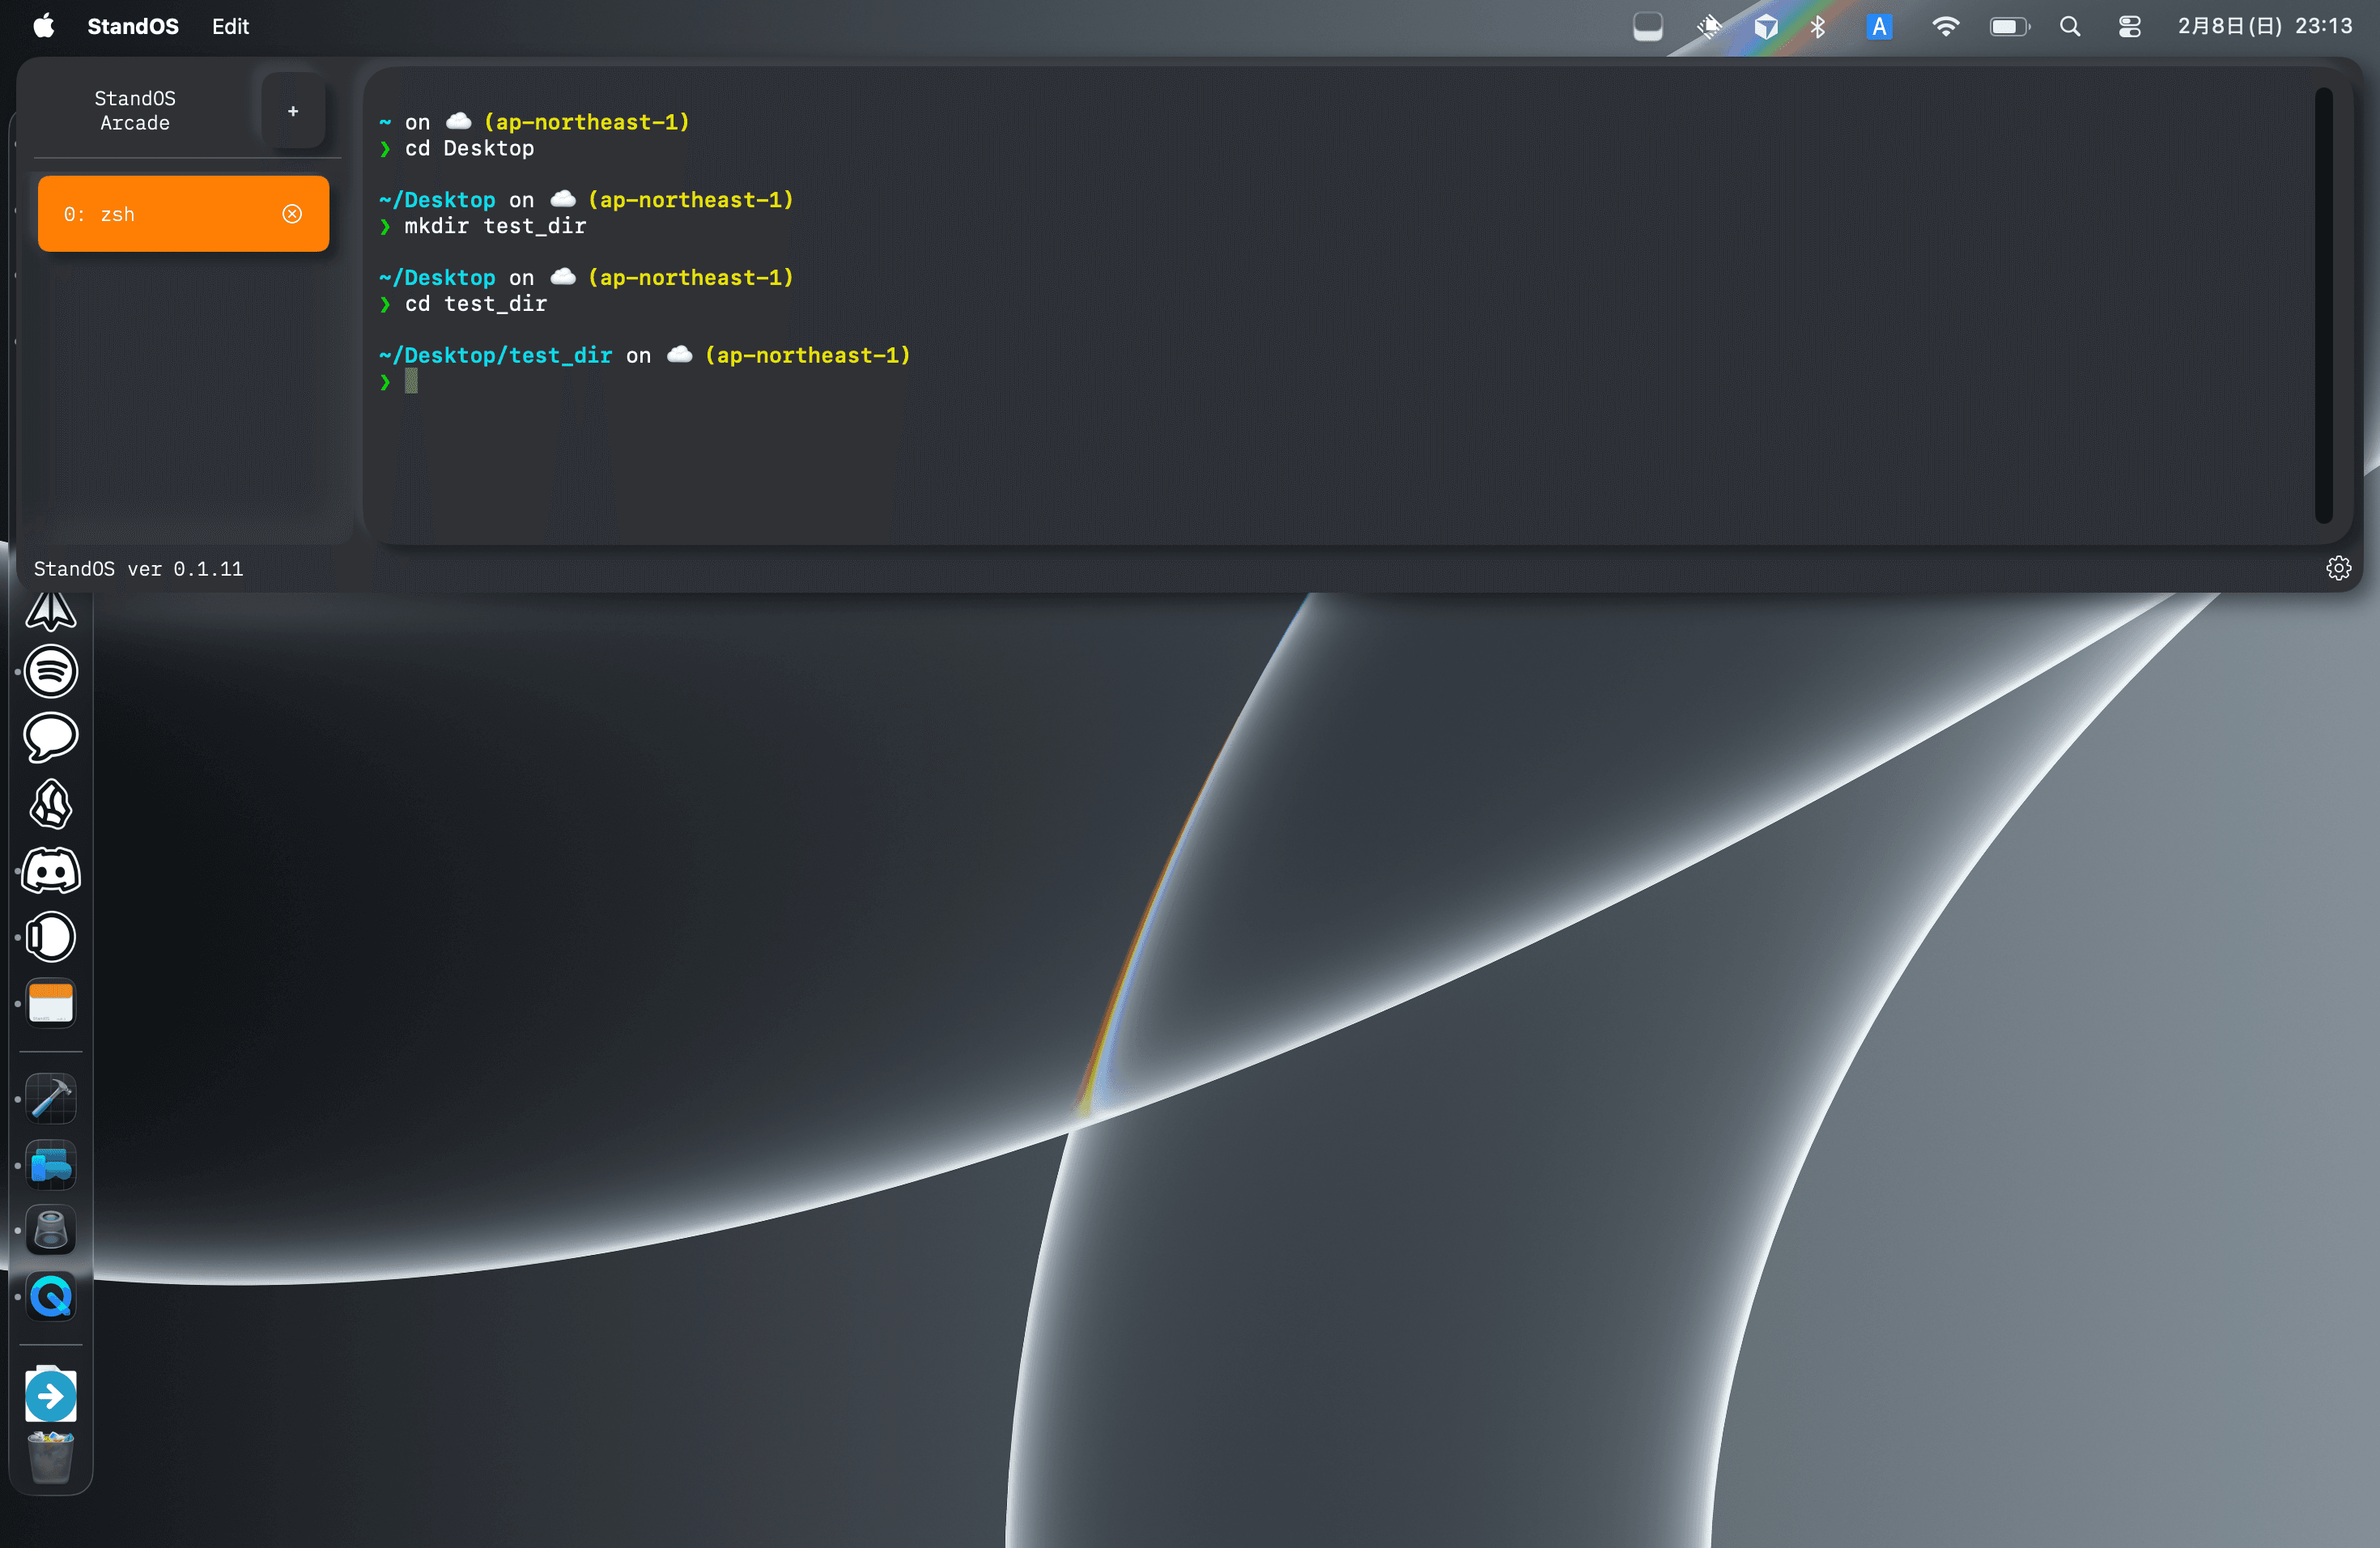Open input source 'A' menu
The height and width of the screenshot is (1548, 2380).
point(1879,27)
